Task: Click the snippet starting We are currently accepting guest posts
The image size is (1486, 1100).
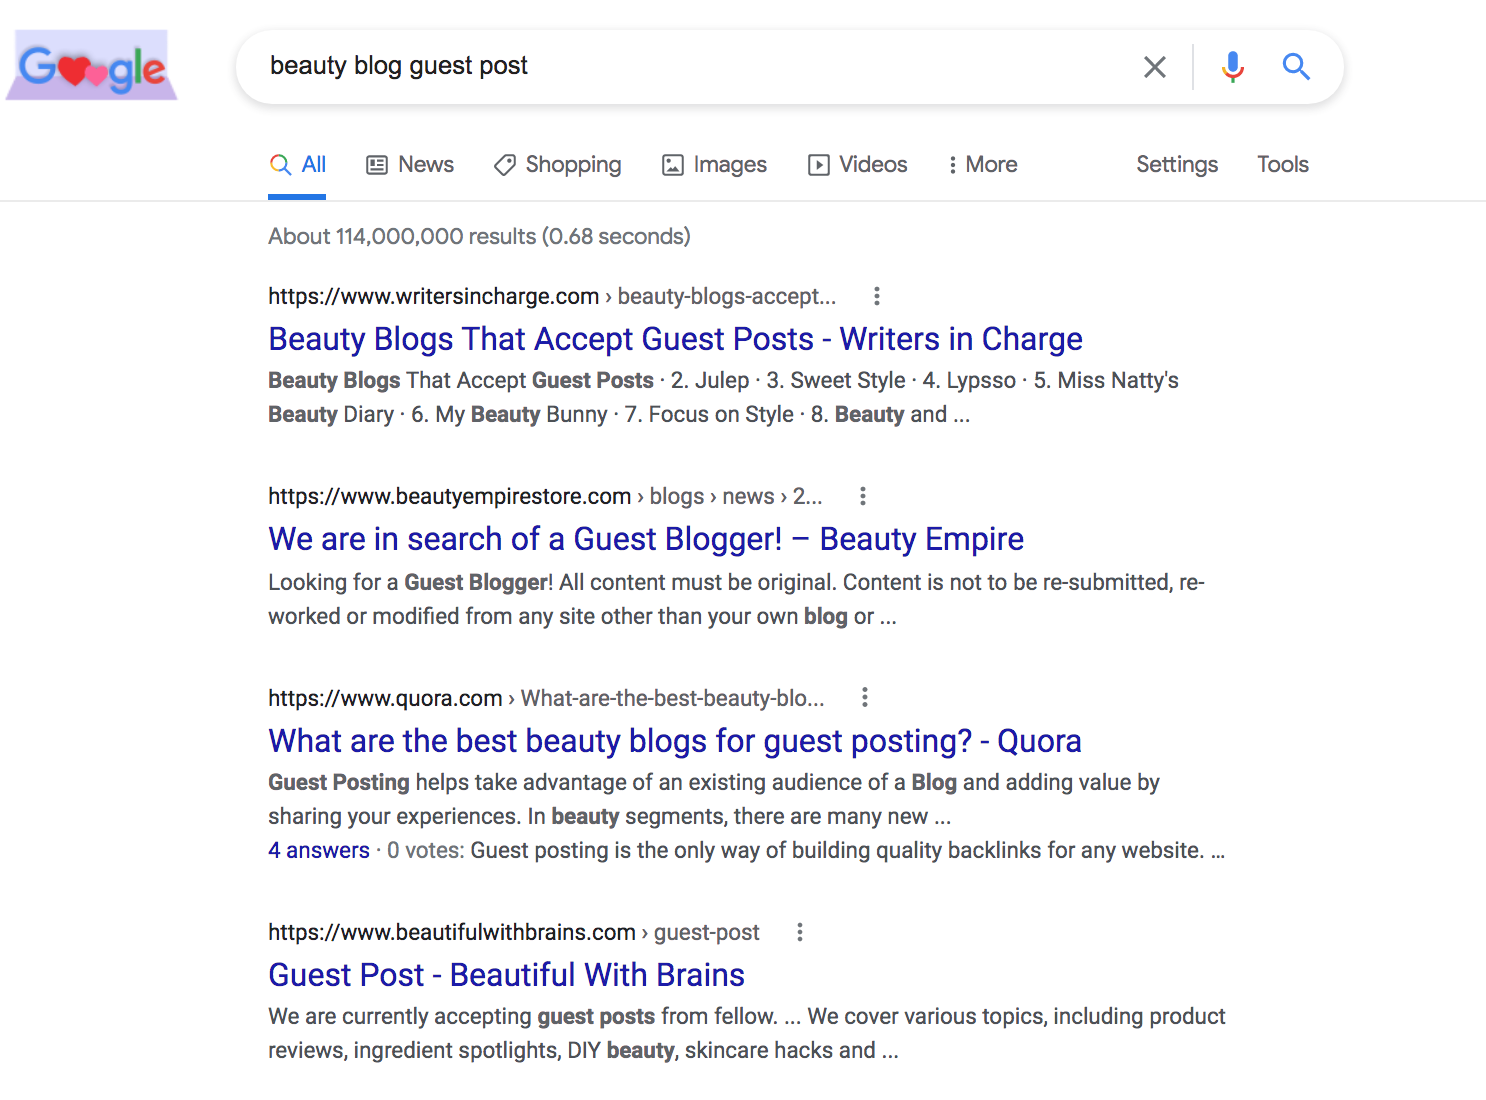Action: point(746,1033)
